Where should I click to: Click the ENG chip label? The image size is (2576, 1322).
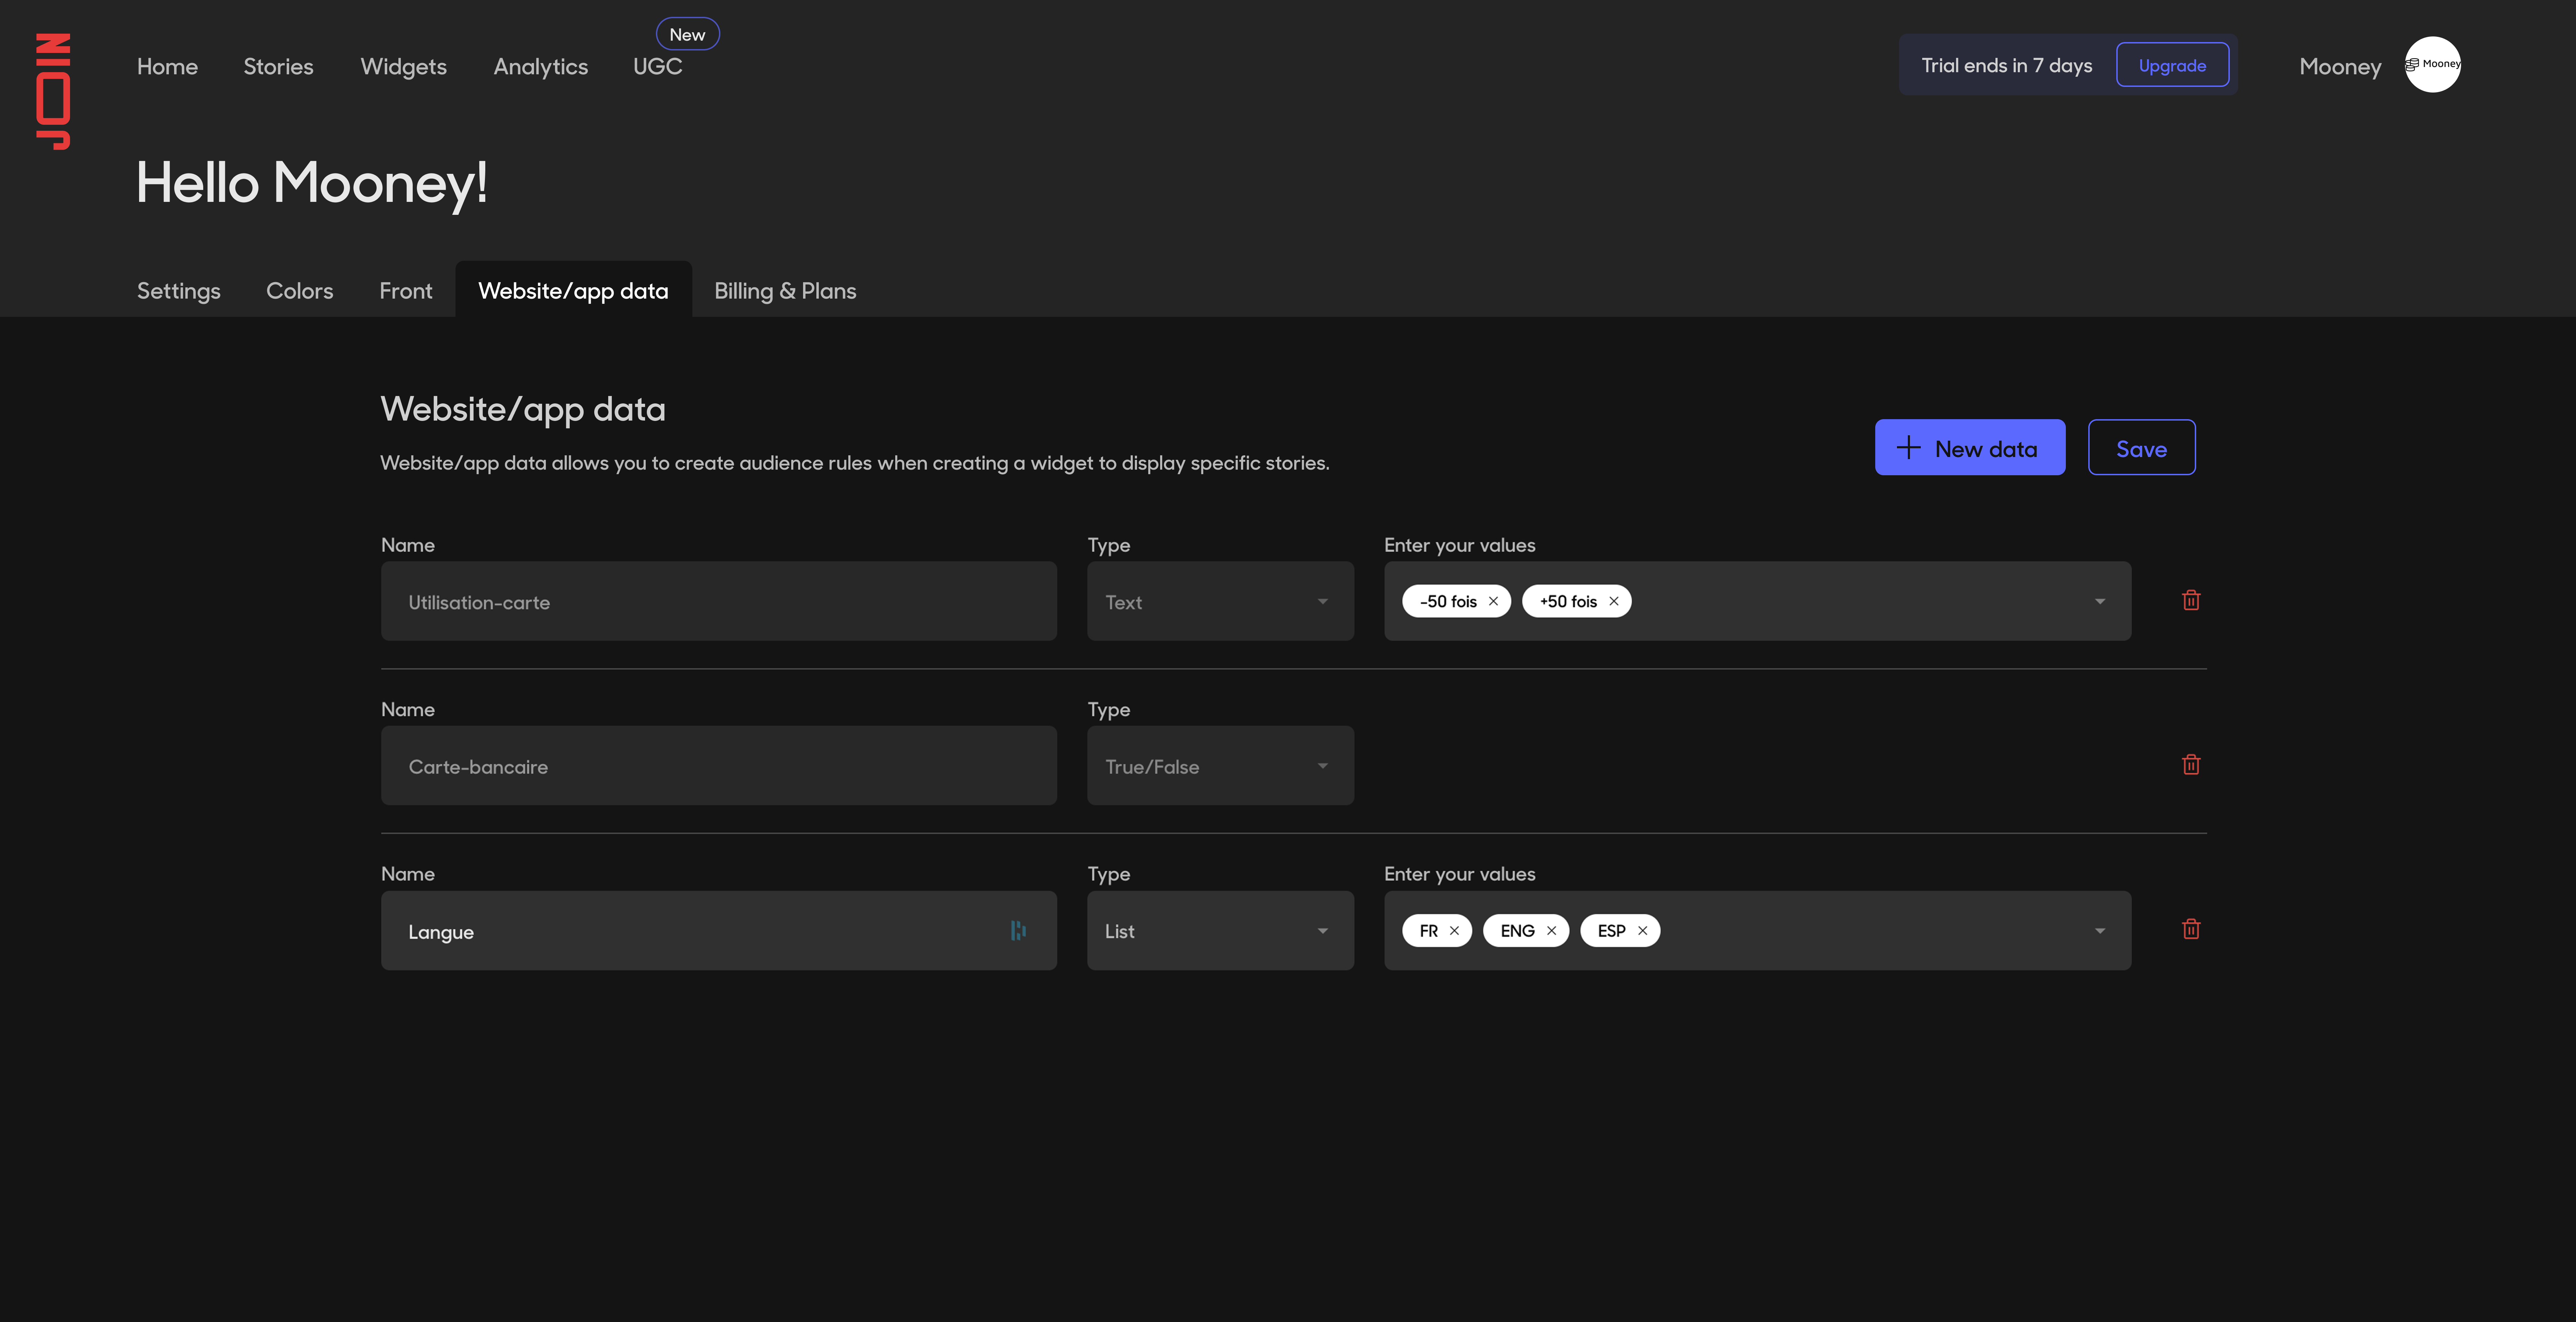pos(1517,931)
